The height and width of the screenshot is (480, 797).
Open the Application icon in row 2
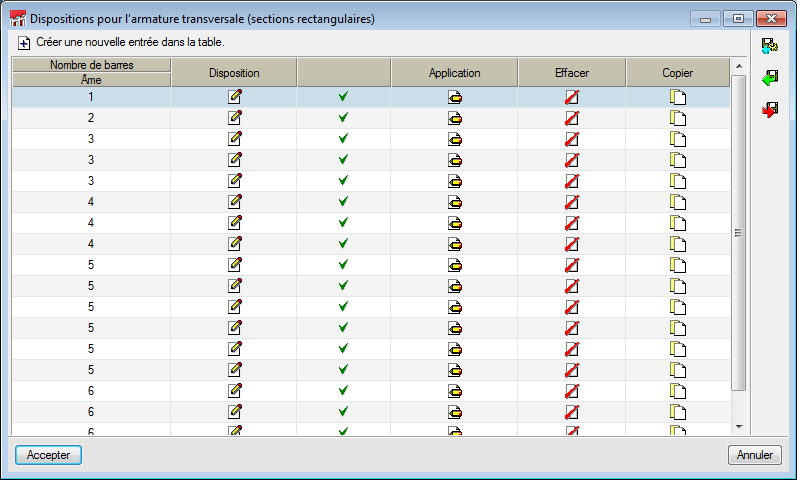[x=455, y=118]
